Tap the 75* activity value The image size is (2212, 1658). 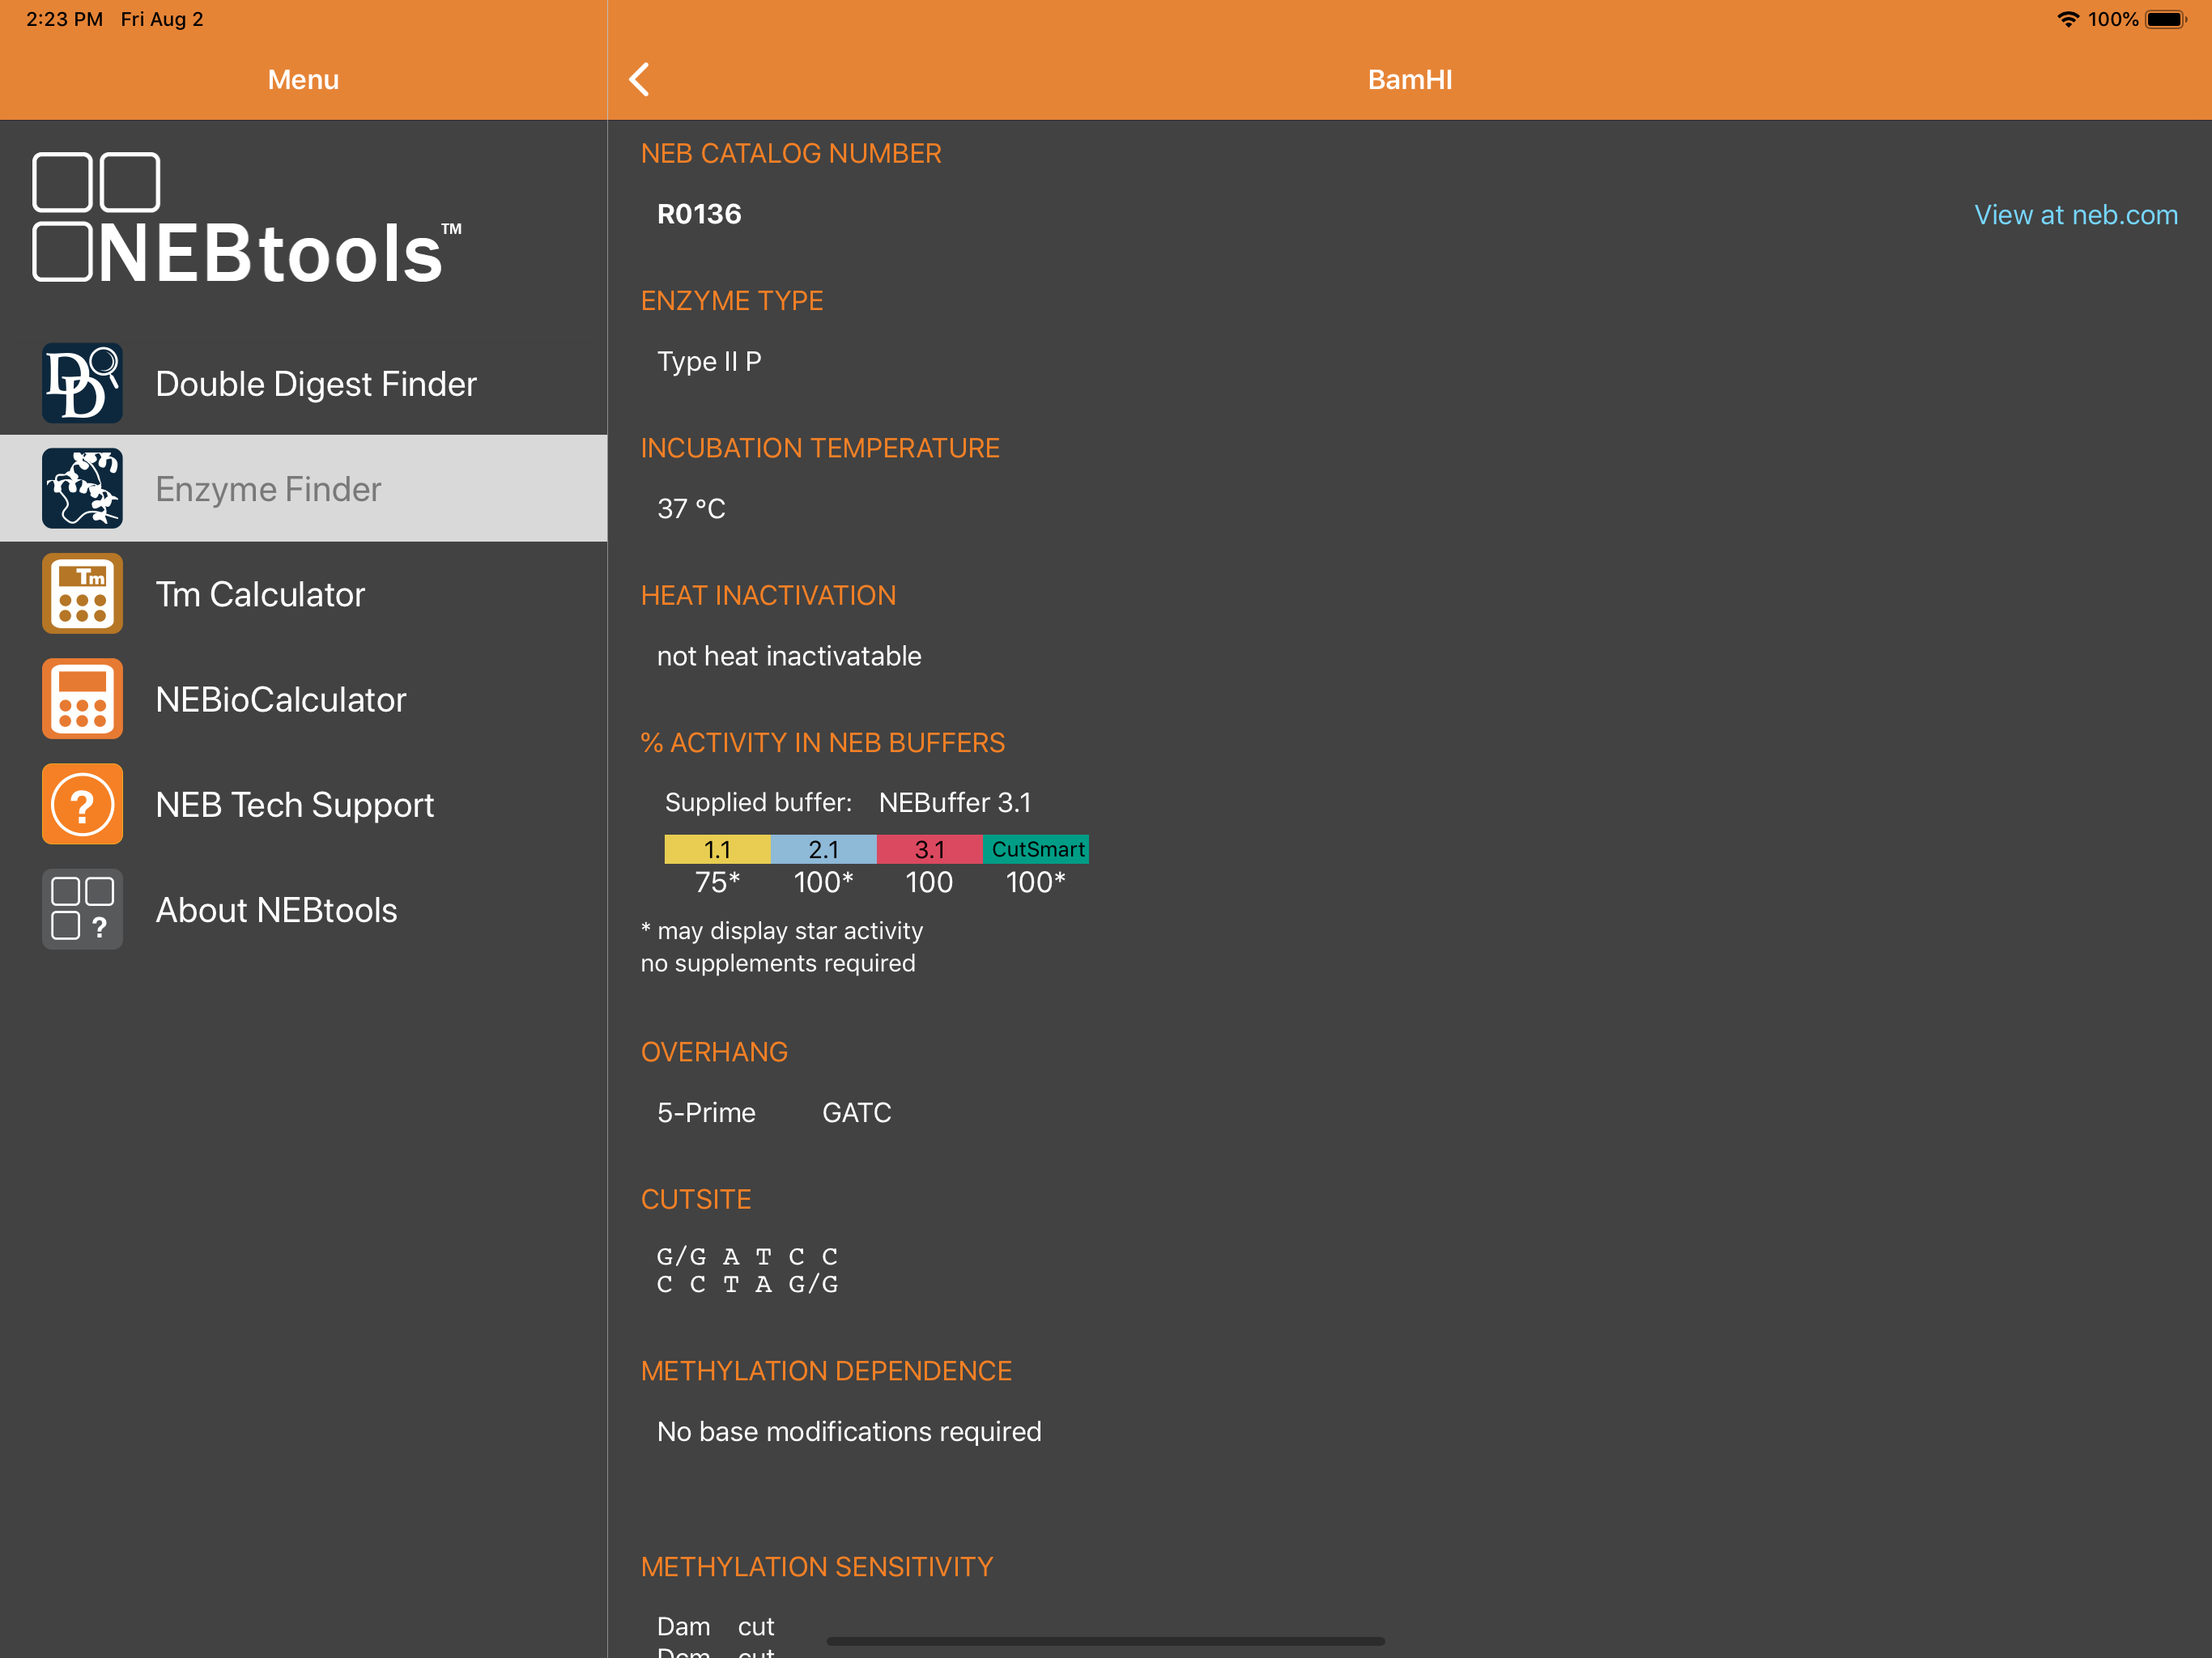[x=717, y=882]
